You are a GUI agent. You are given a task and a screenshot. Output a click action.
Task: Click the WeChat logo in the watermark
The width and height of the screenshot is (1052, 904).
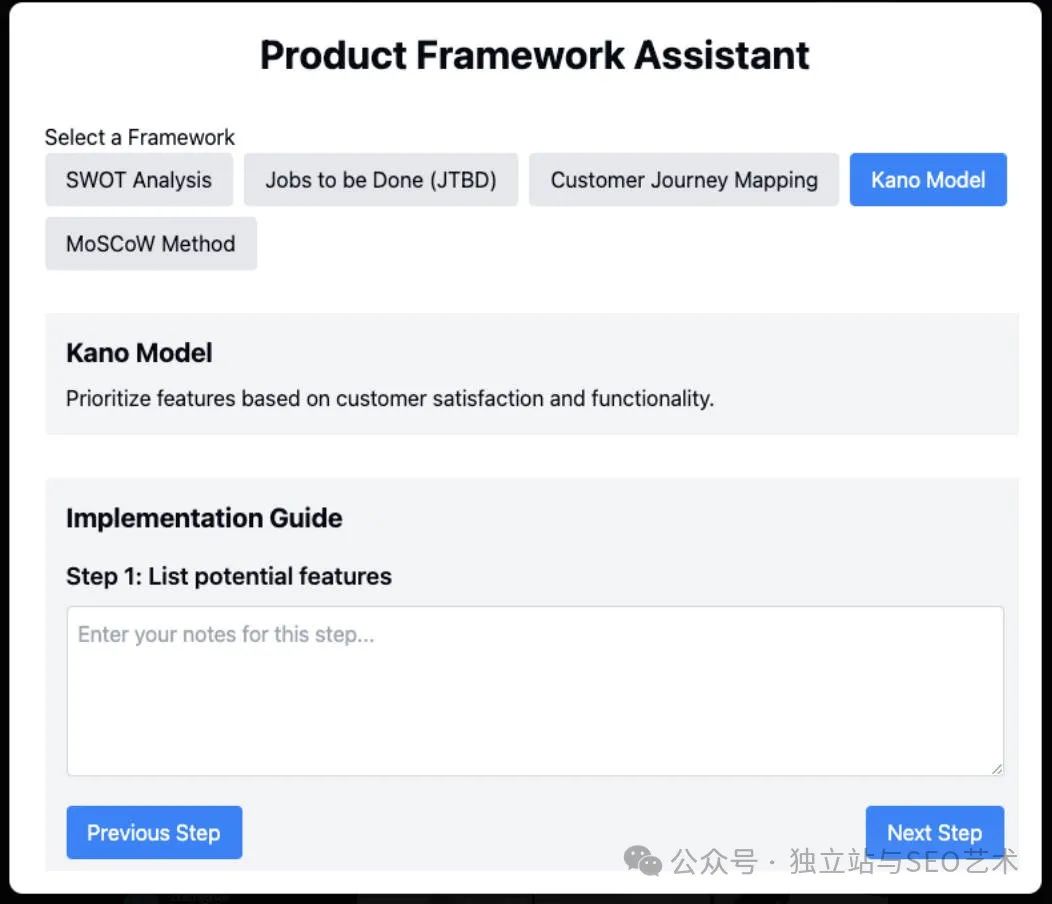click(x=643, y=860)
